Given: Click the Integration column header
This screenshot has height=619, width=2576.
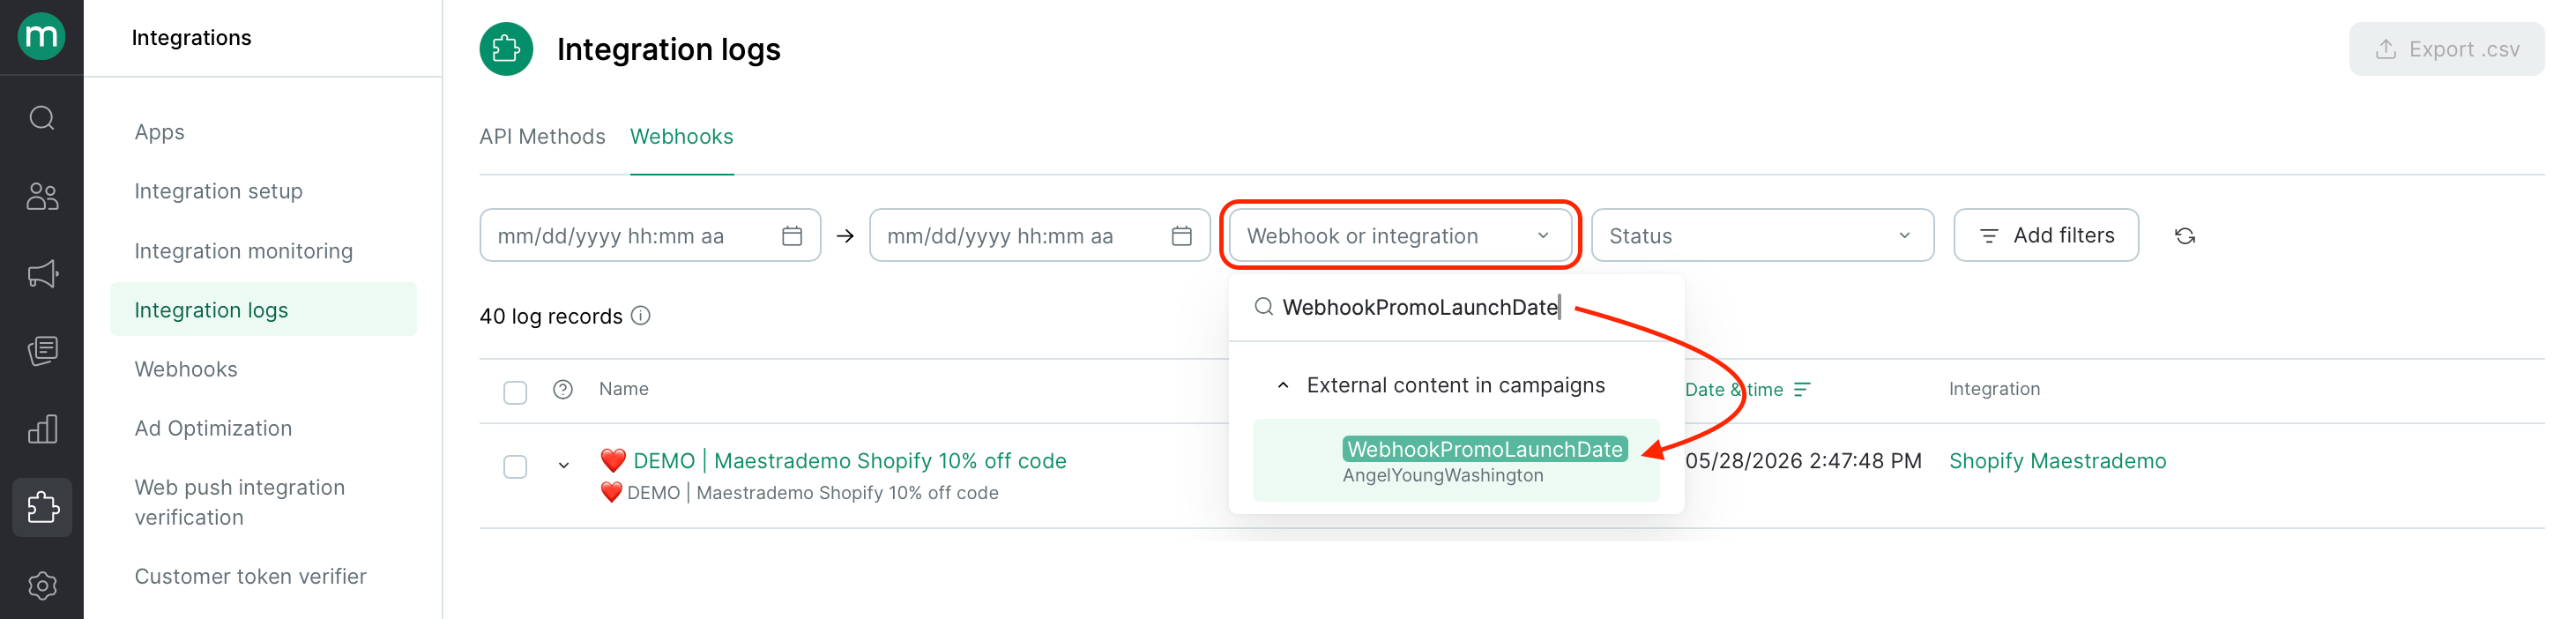Looking at the screenshot, I should coord(1994,389).
